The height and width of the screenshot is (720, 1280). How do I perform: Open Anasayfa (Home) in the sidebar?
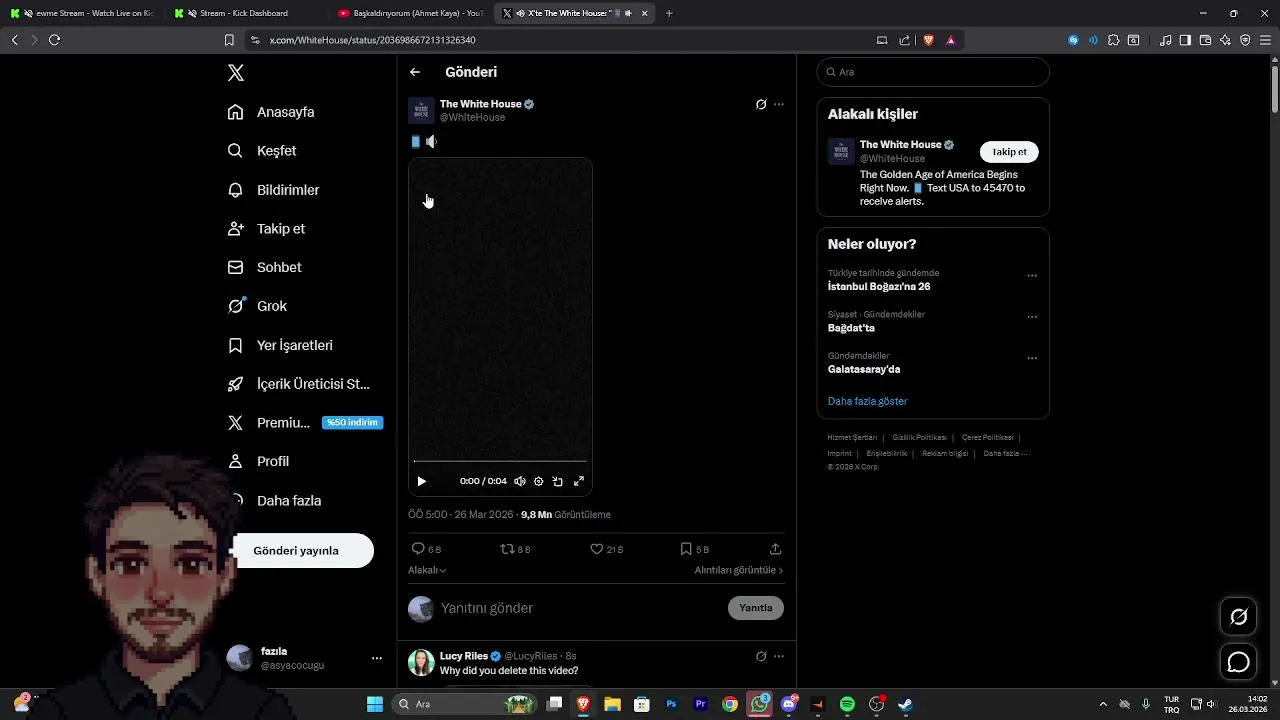271,112
